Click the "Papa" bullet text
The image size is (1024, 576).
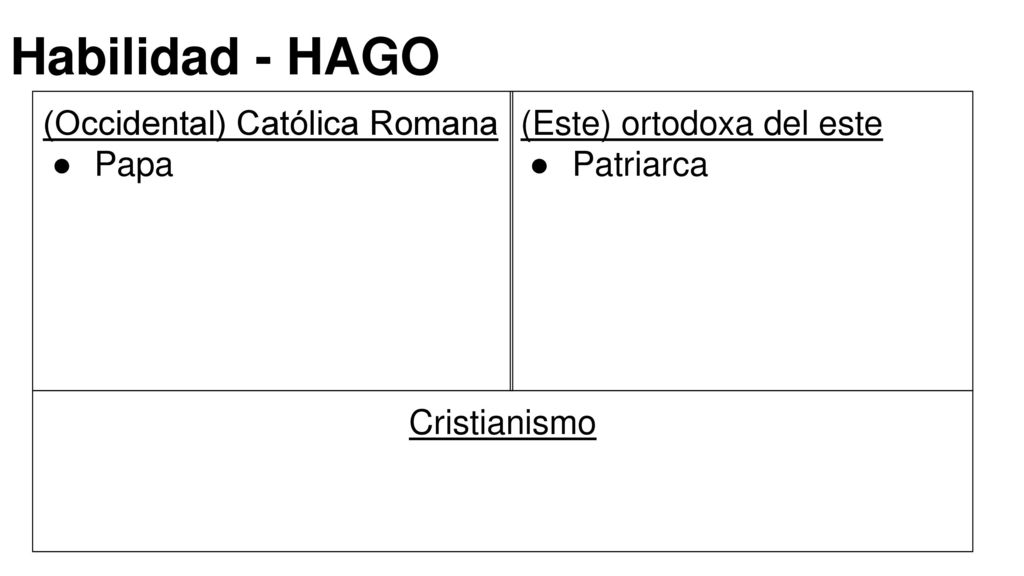(x=134, y=165)
